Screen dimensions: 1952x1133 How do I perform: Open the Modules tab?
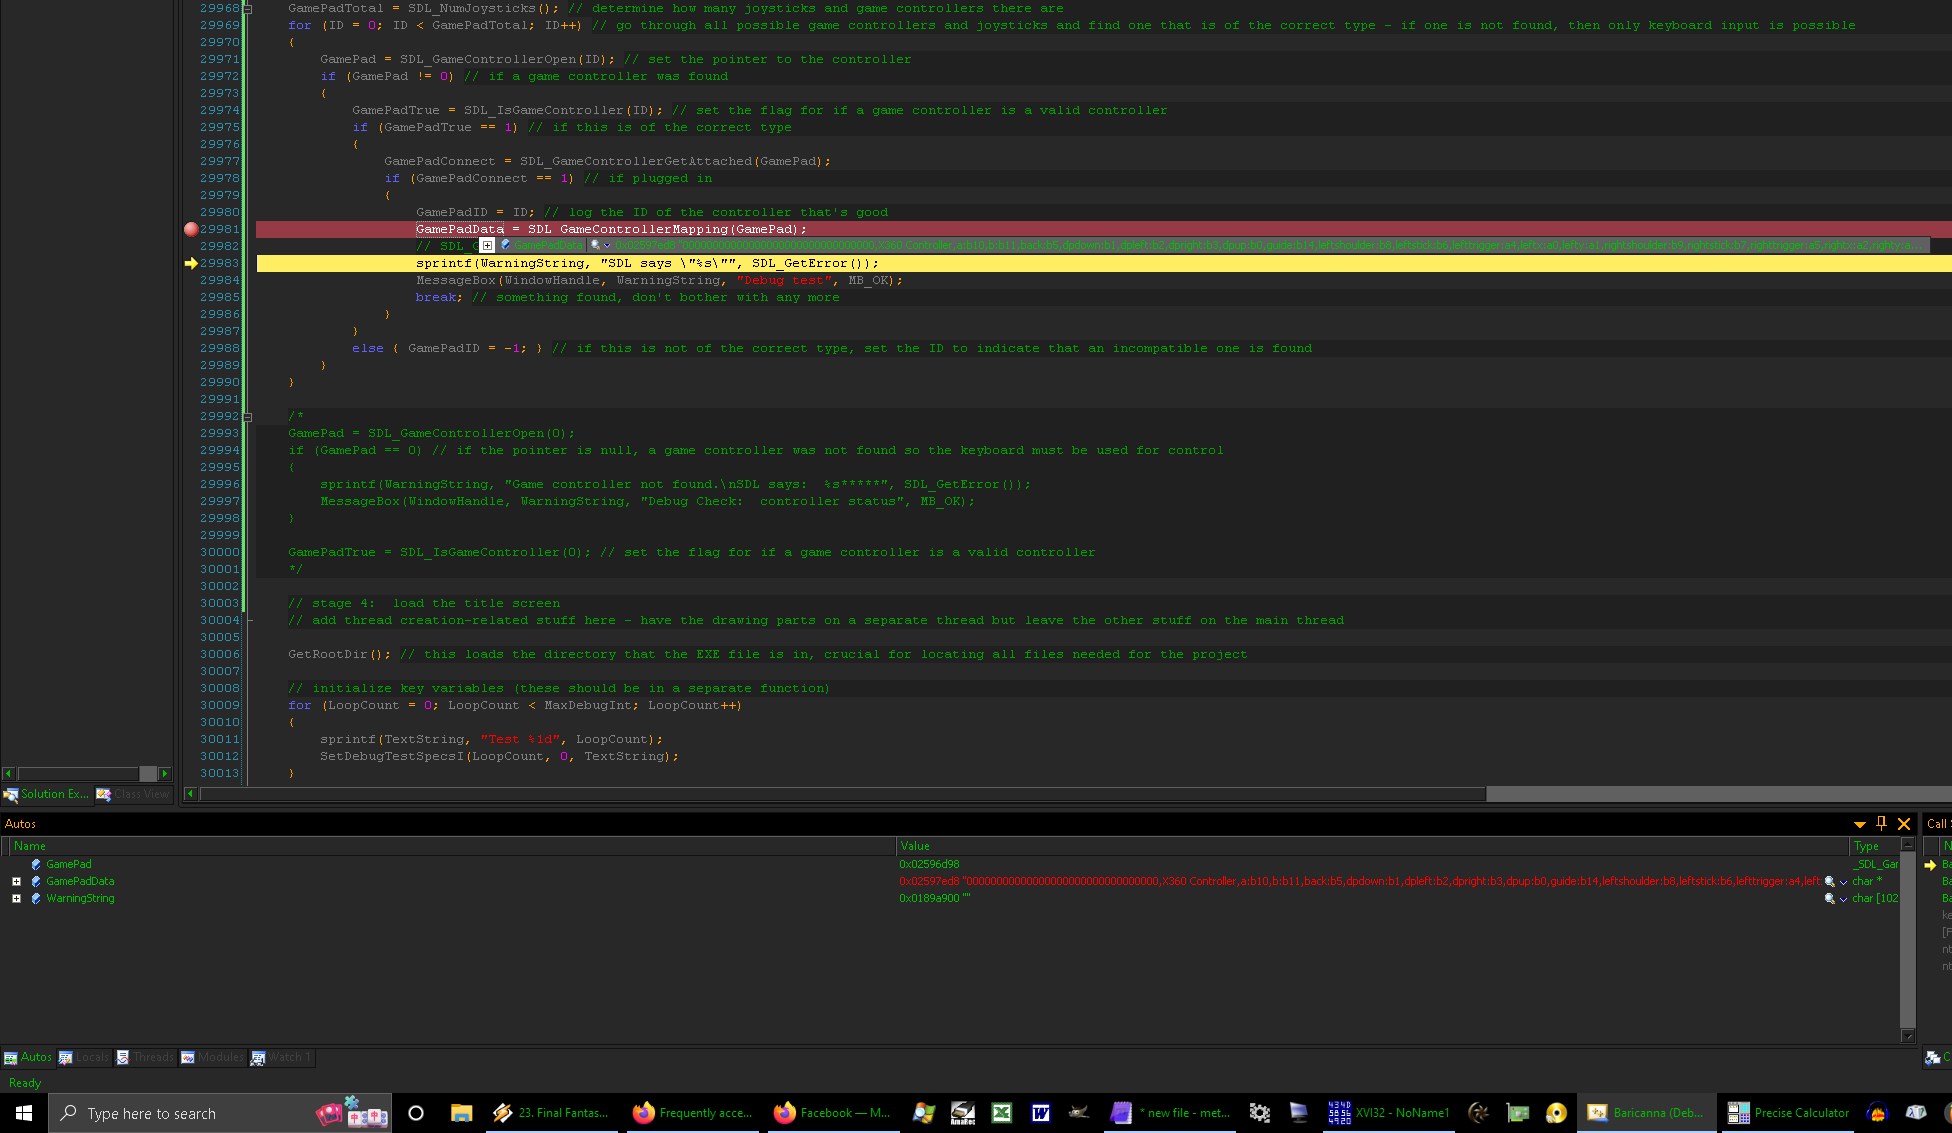click(x=212, y=1057)
